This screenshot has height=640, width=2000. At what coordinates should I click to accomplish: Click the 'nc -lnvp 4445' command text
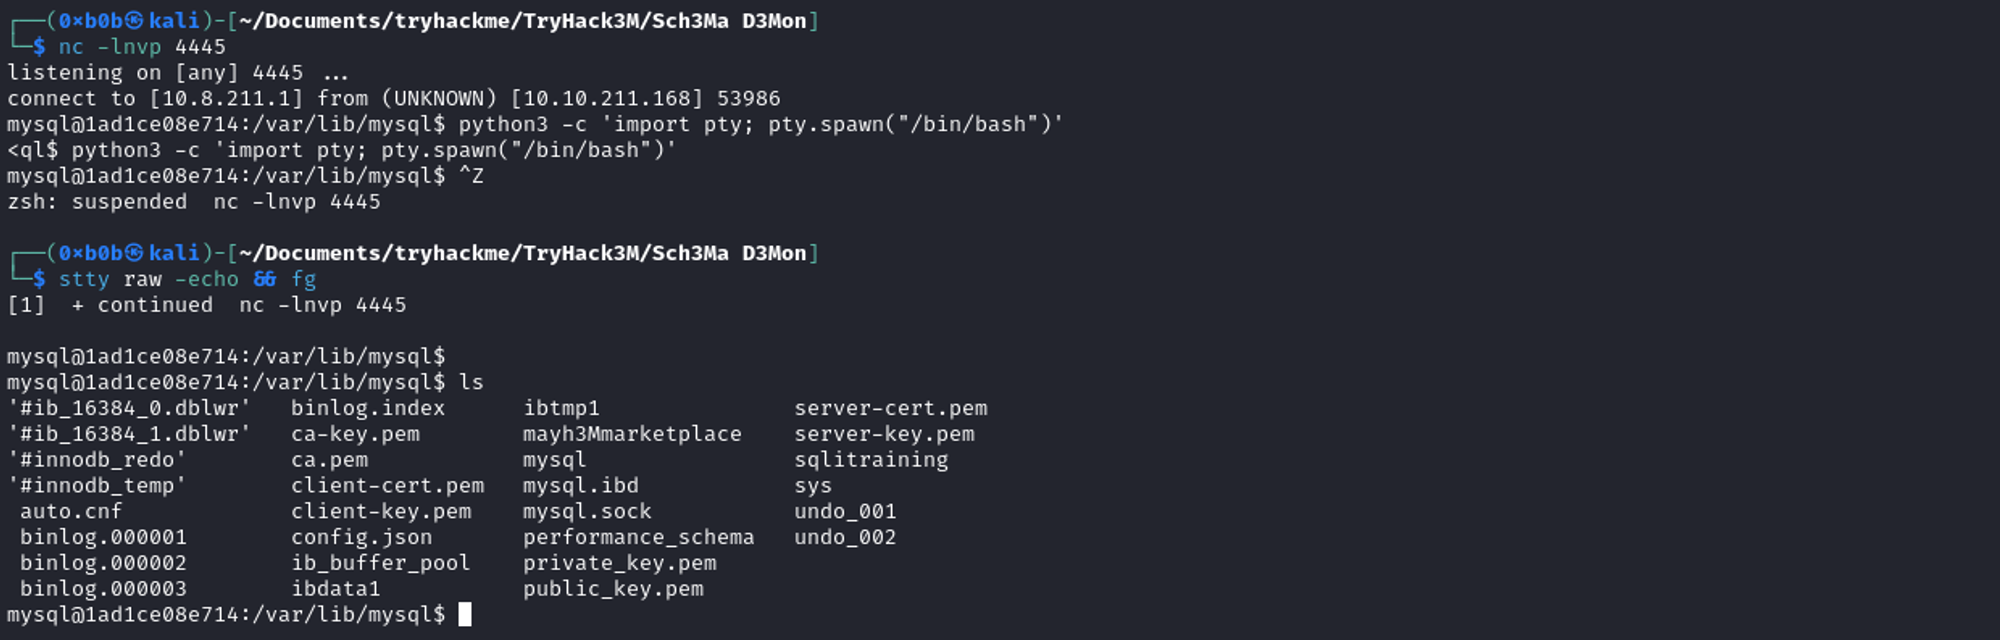(x=142, y=47)
